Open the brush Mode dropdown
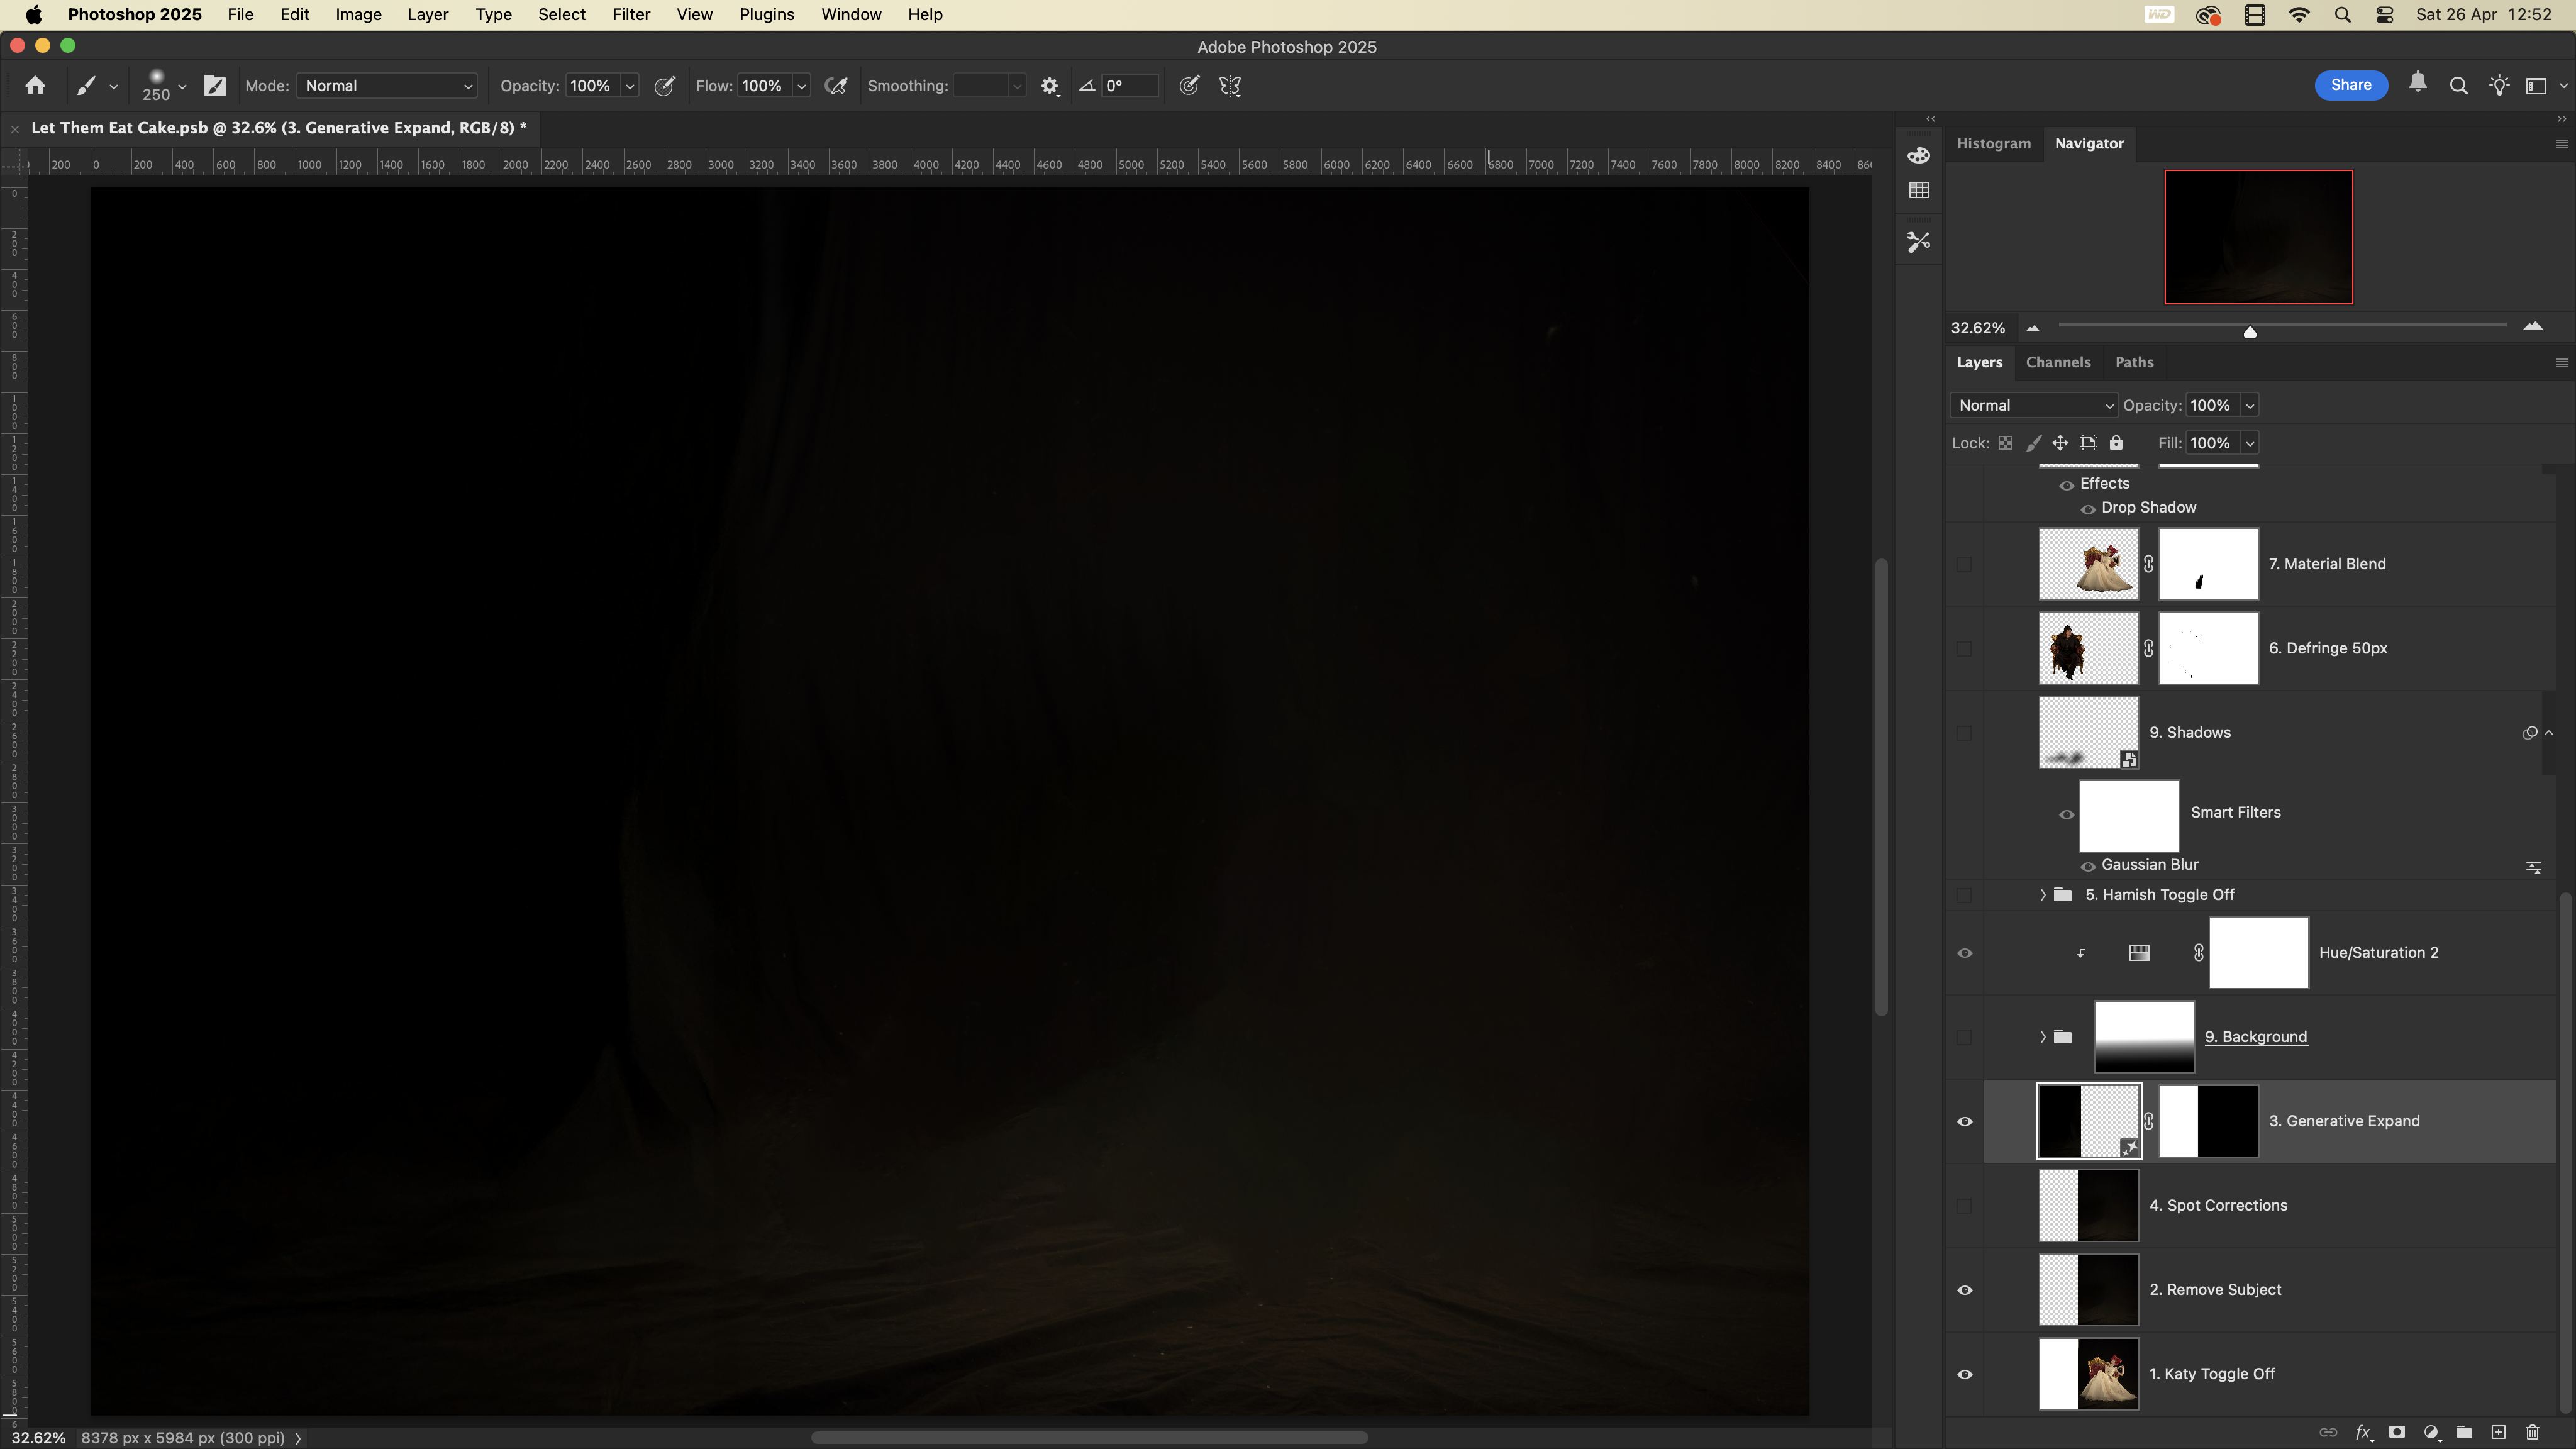 pyautogui.click(x=387, y=86)
